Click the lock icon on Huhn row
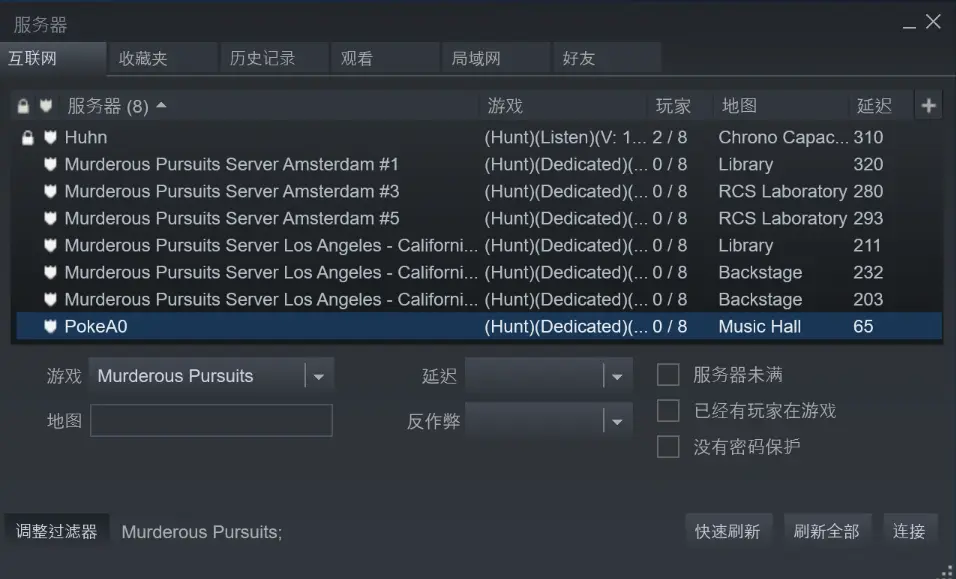 point(27,138)
